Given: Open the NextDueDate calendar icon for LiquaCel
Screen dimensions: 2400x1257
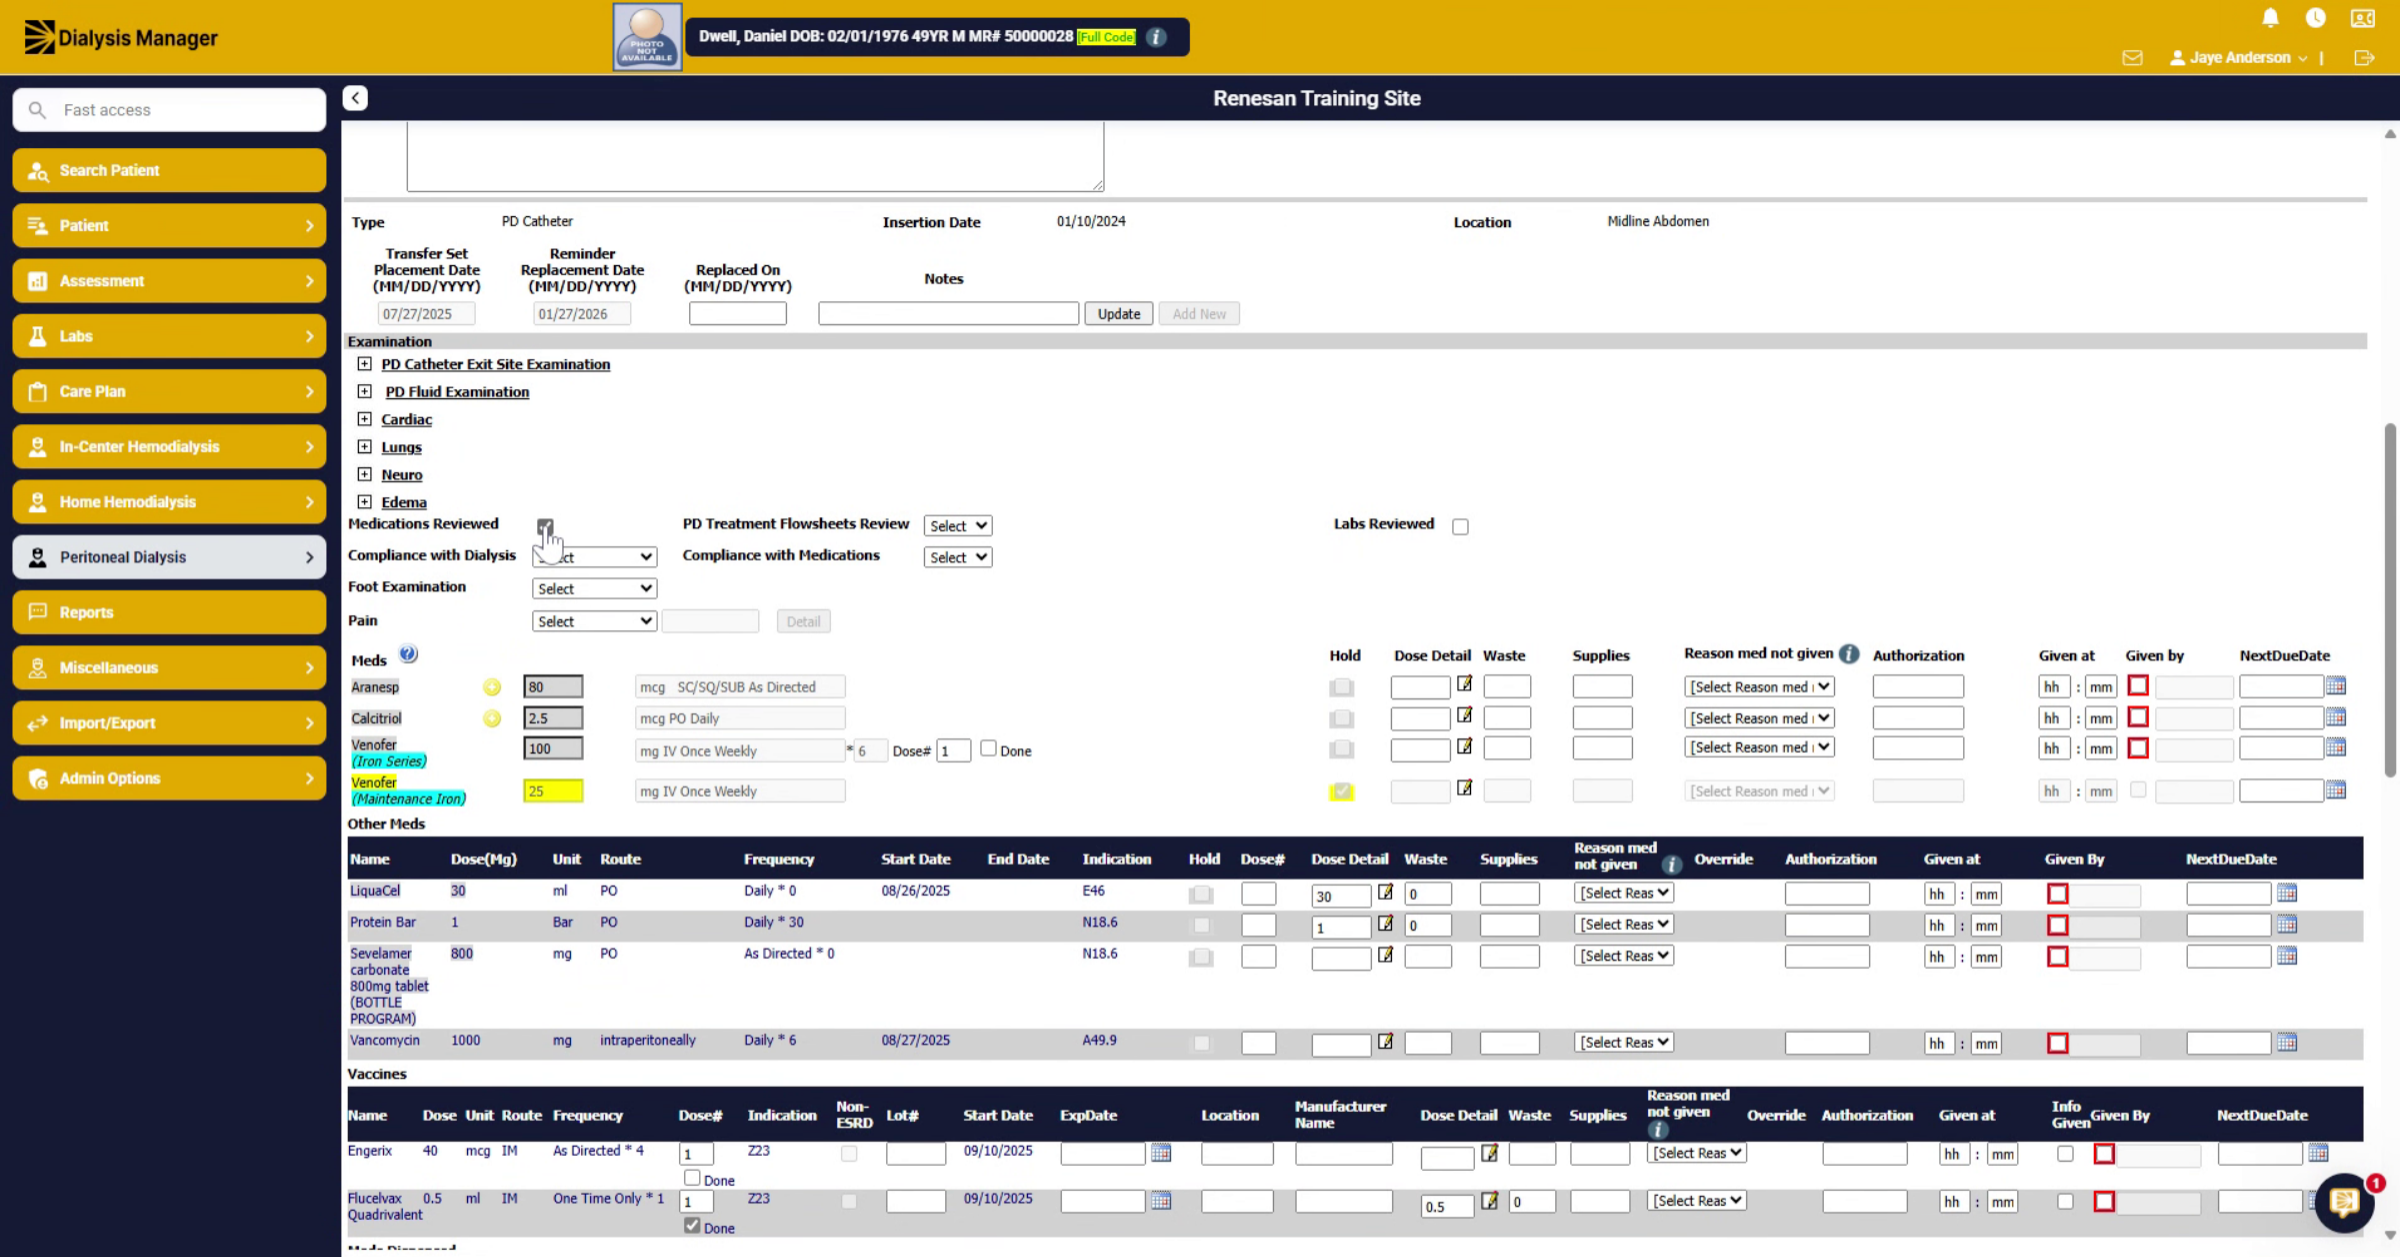Looking at the screenshot, I should point(2287,892).
